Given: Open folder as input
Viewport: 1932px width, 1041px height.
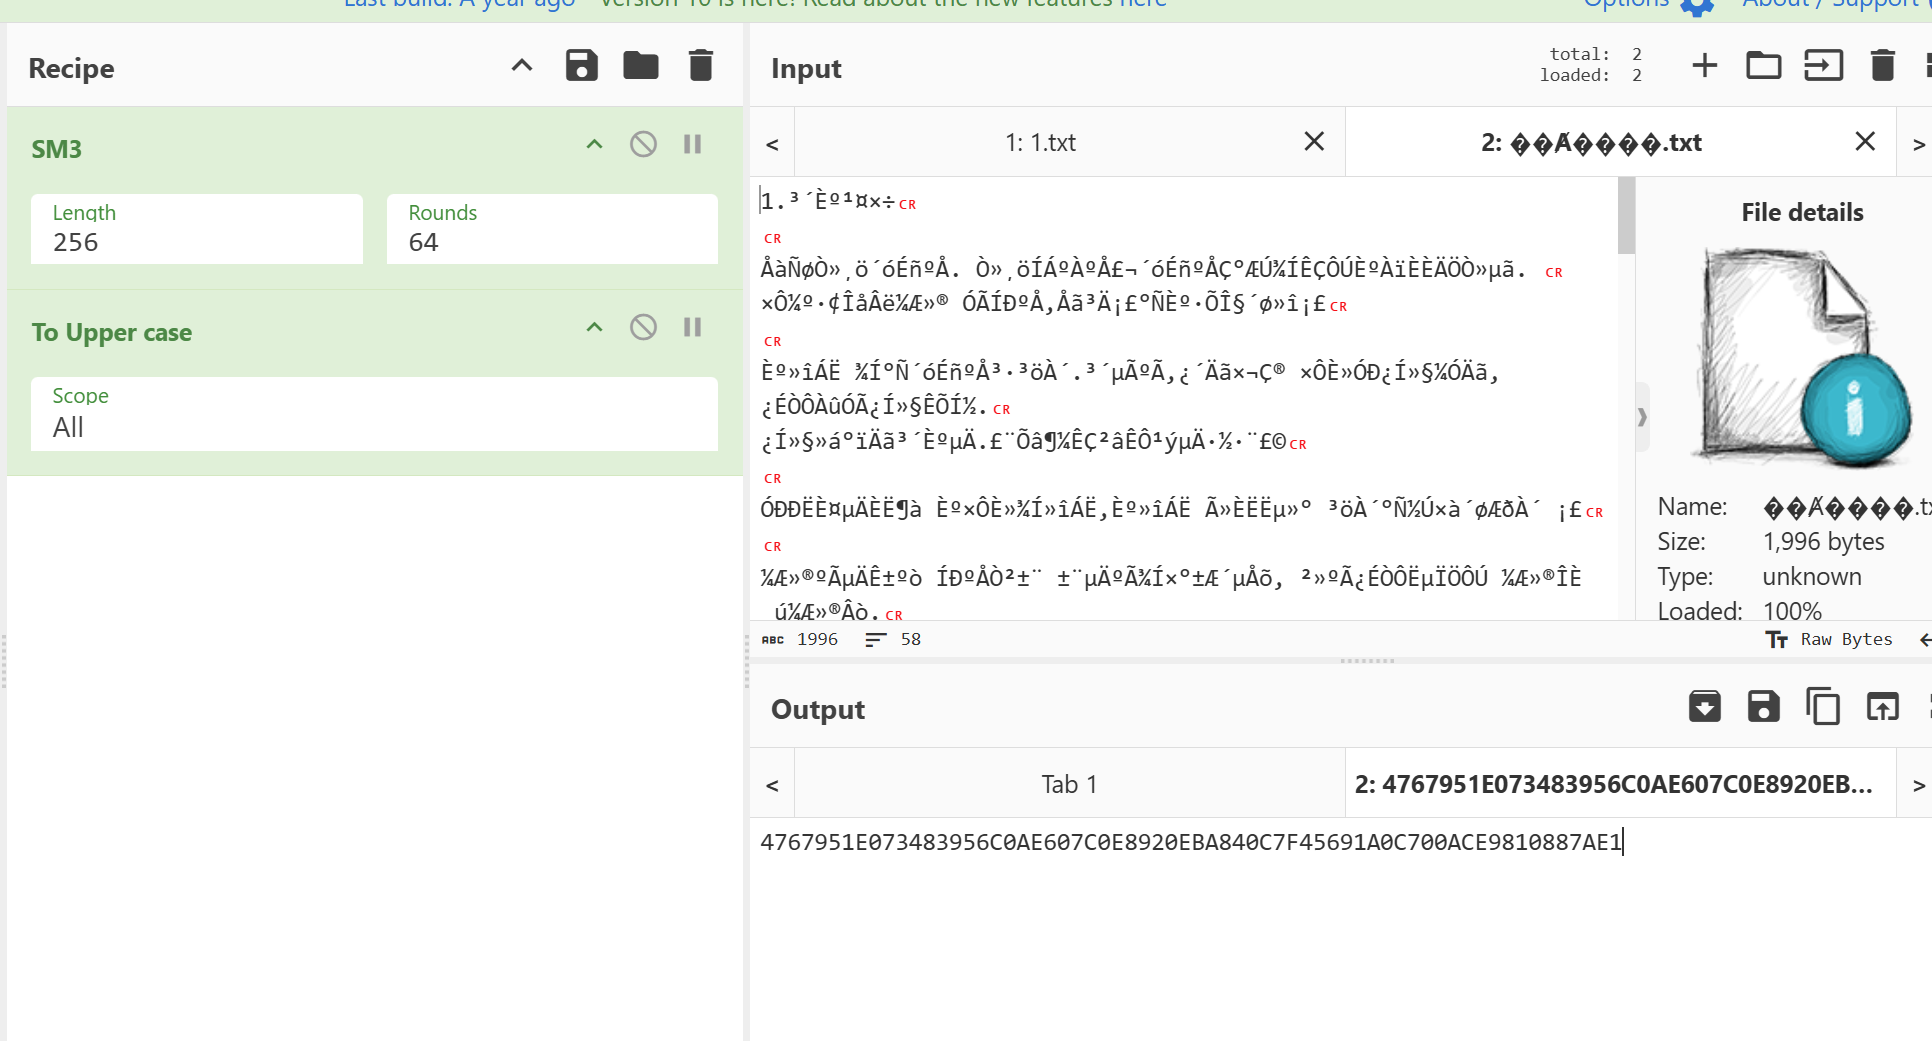Looking at the screenshot, I should [x=1764, y=66].
